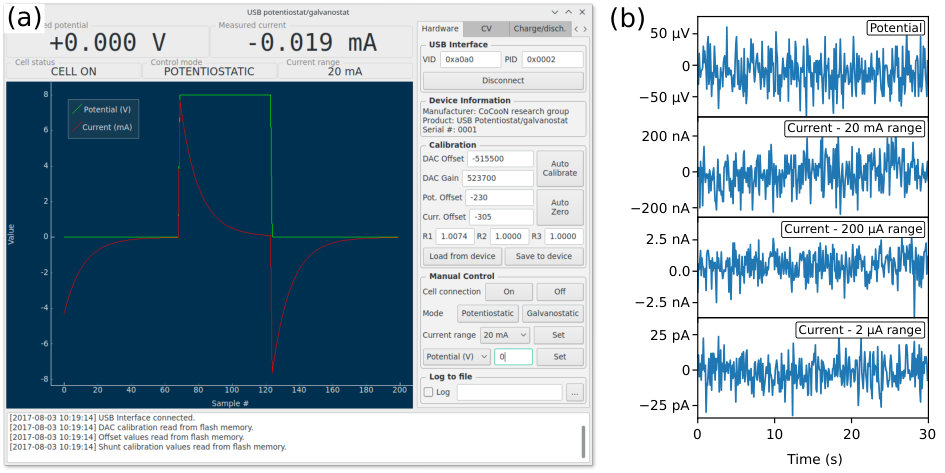945x473 pixels.
Task: Click the log file path field
Action: click(509, 392)
